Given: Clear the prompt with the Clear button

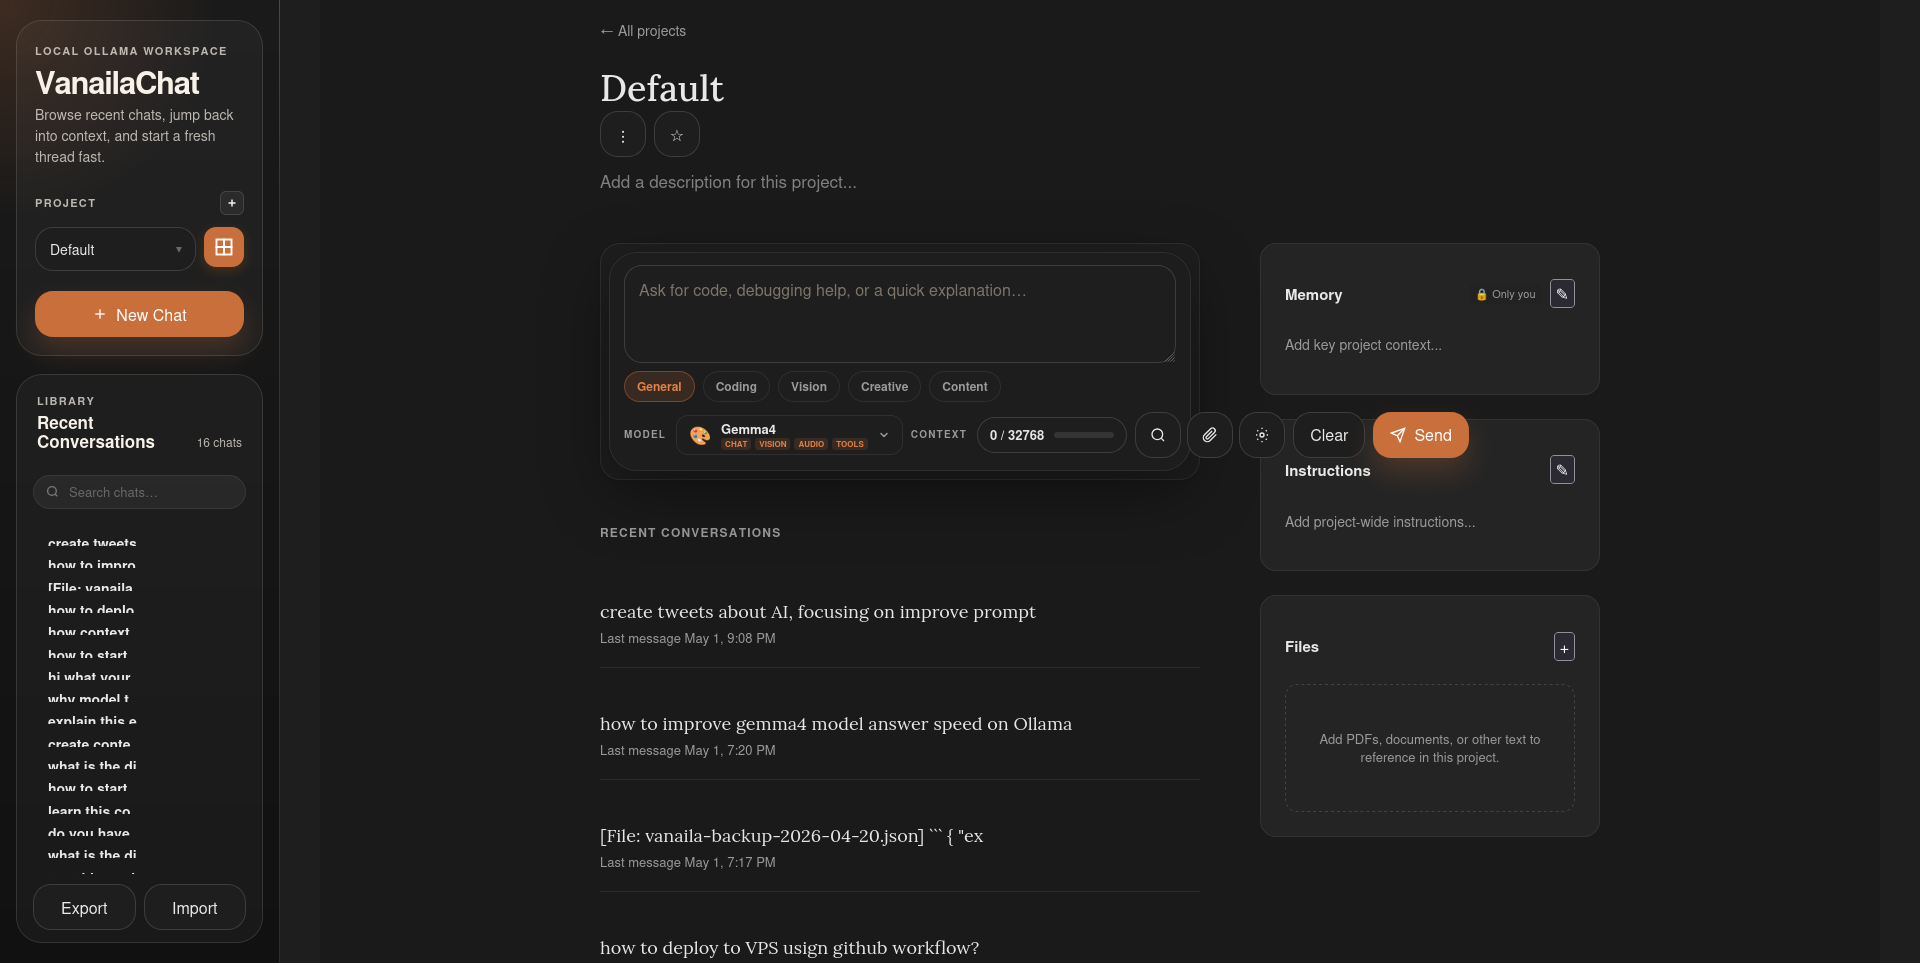Looking at the screenshot, I should coord(1329,435).
